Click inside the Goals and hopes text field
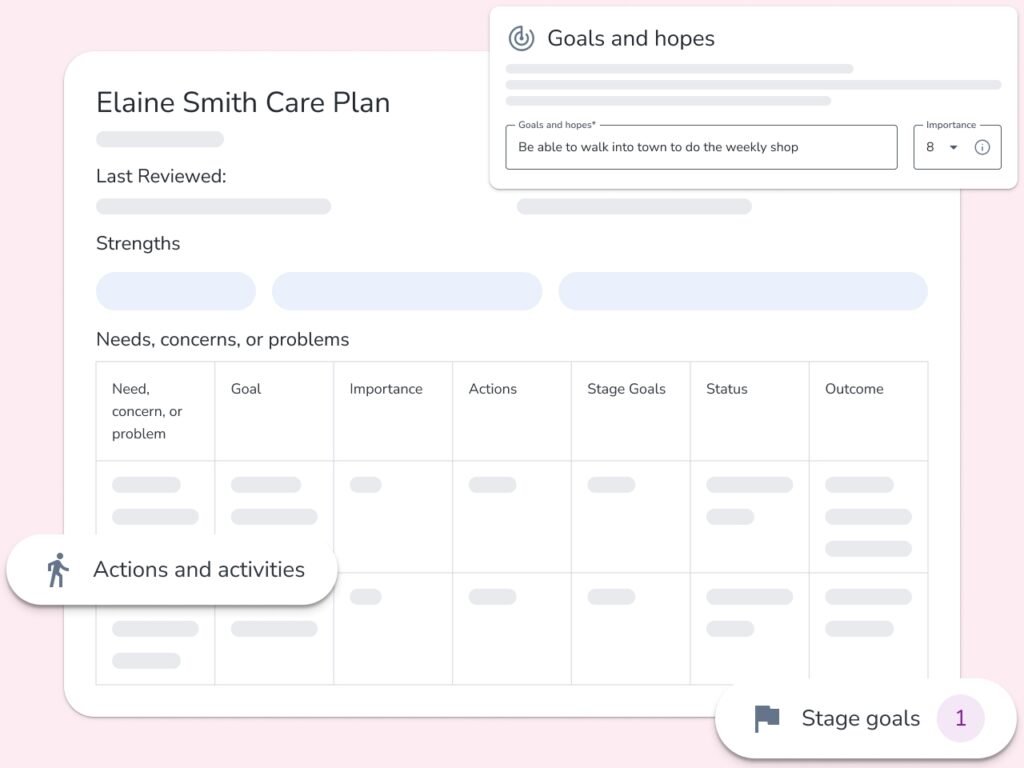The width and height of the screenshot is (1024, 768). (x=700, y=147)
